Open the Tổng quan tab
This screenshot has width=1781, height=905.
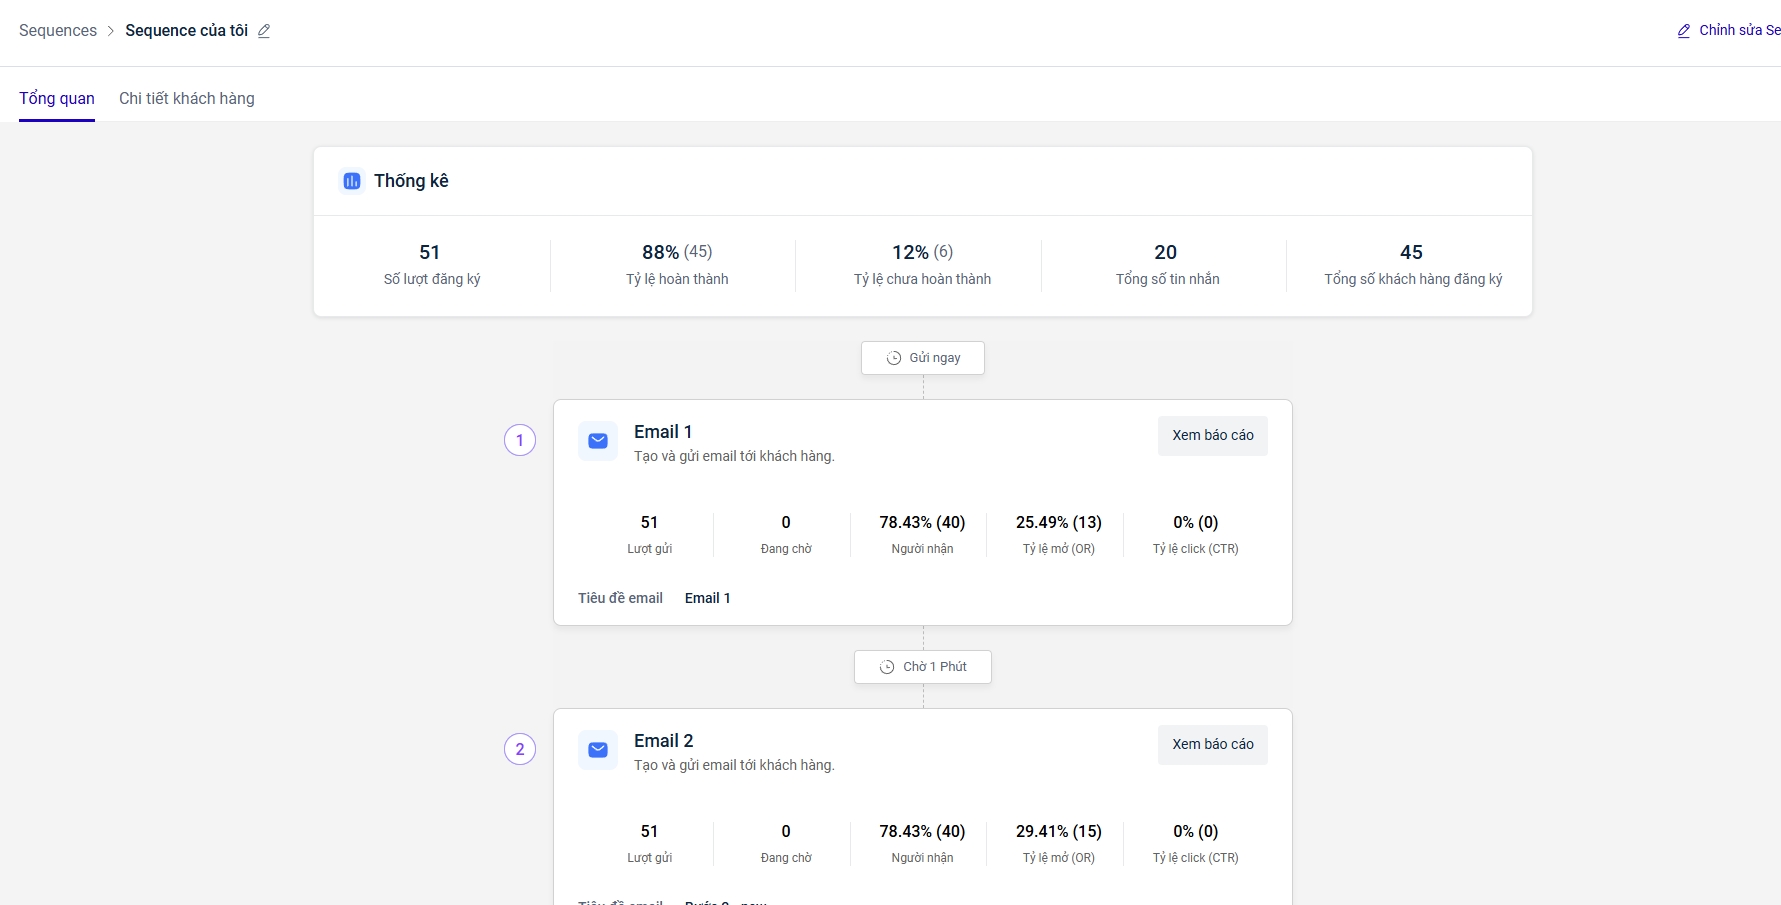tap(57, 98)
